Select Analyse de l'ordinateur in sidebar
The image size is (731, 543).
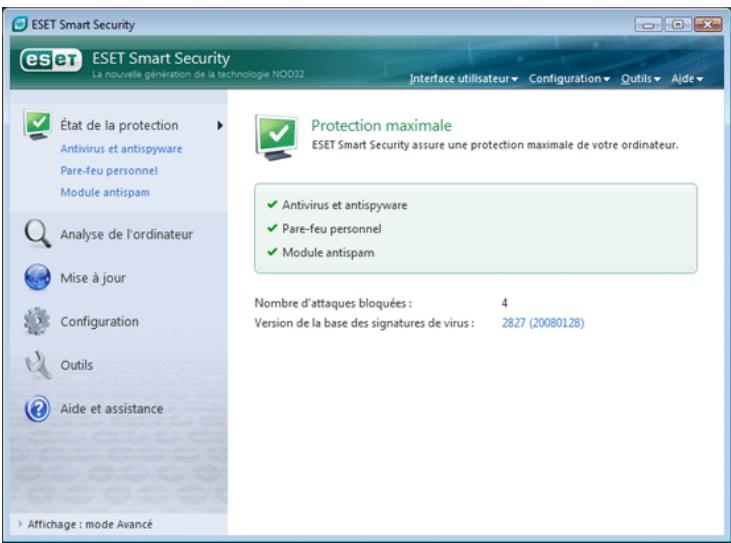coord(126,234)
